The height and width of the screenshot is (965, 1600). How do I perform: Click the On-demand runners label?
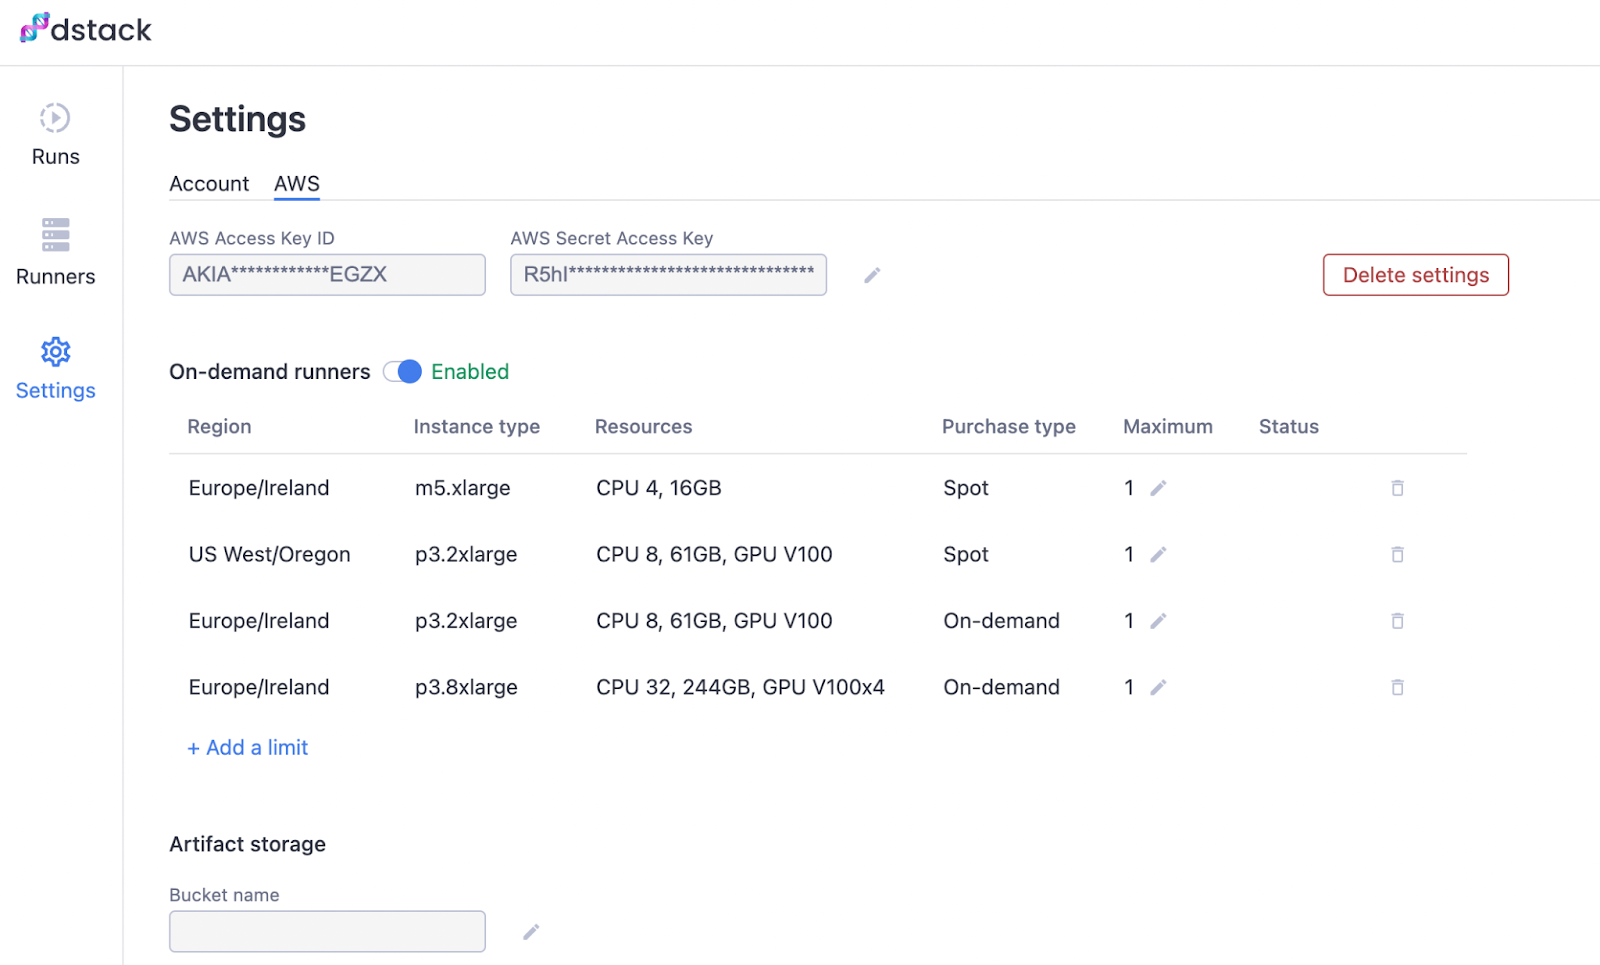click(269, 372)
